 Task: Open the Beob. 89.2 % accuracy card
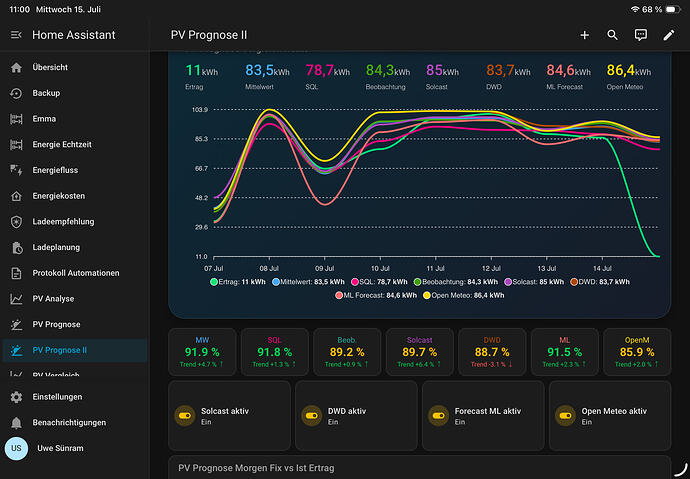[x=347, y=352]
